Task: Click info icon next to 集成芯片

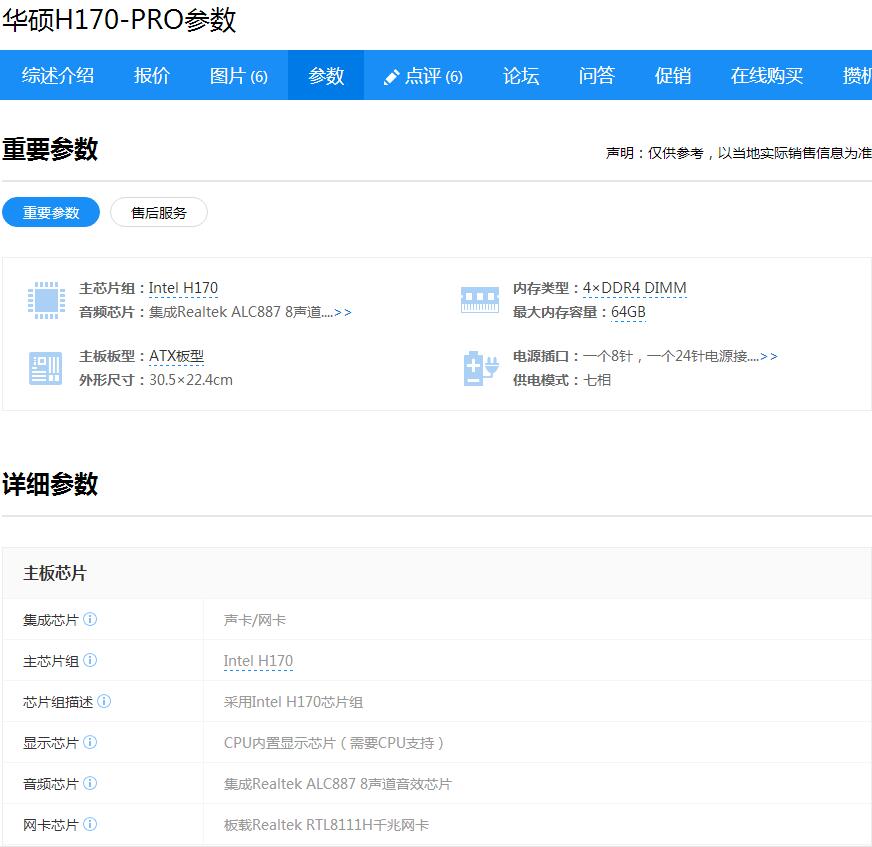Action: point(90,619)
